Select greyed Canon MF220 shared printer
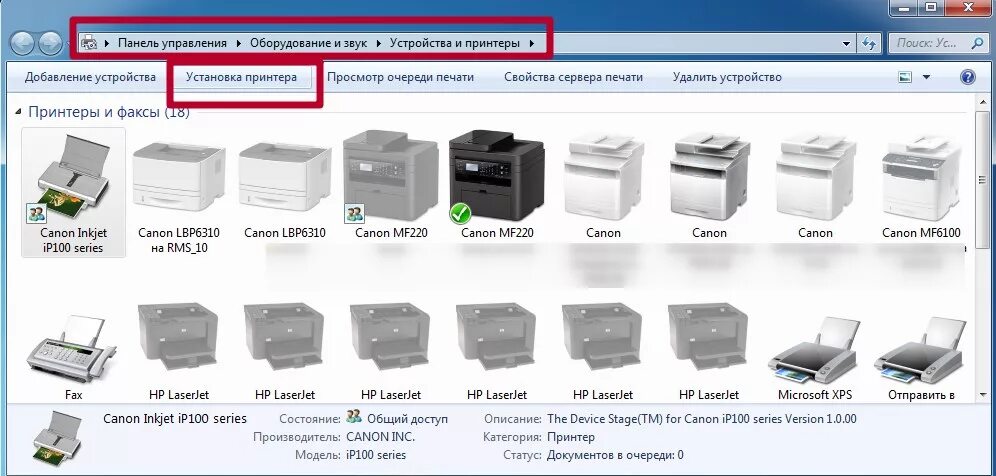Viewport: 996px width, 476px height. pos(391,185)
